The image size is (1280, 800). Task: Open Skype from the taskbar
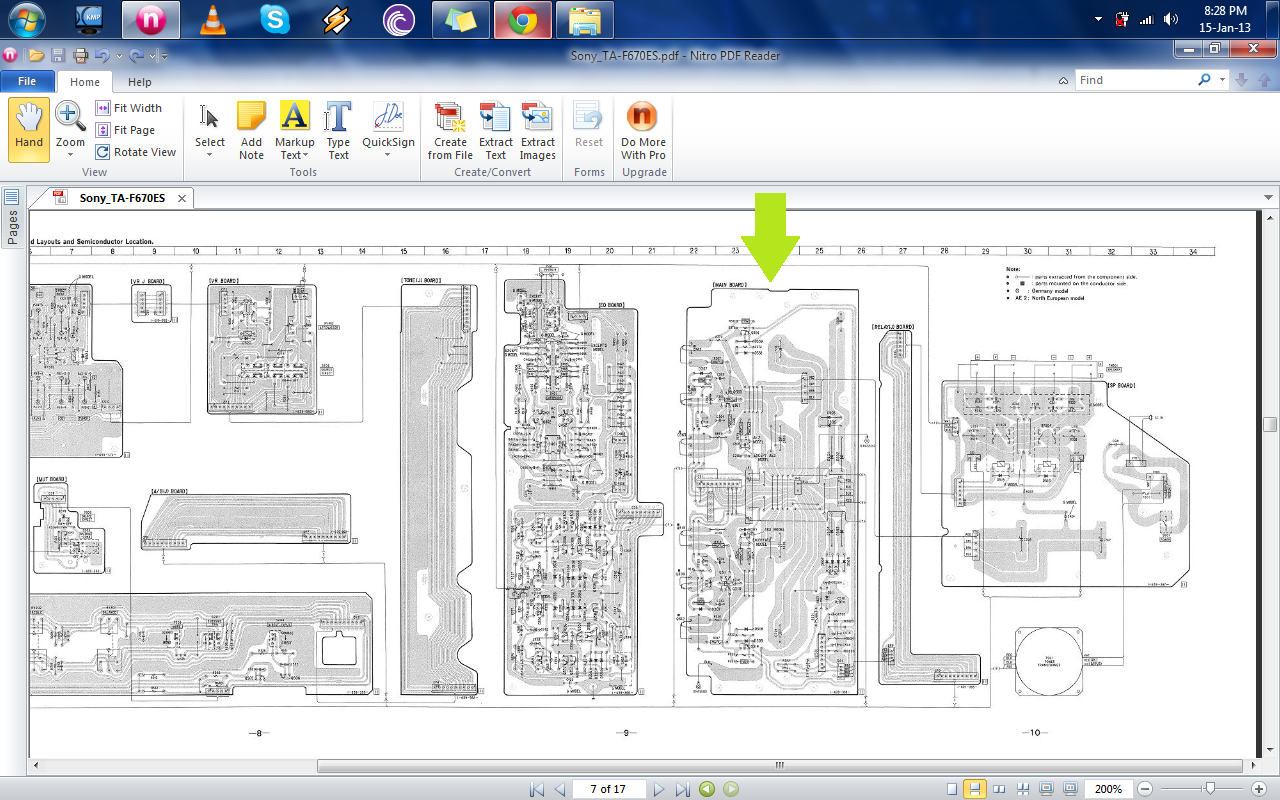point(274,19)
